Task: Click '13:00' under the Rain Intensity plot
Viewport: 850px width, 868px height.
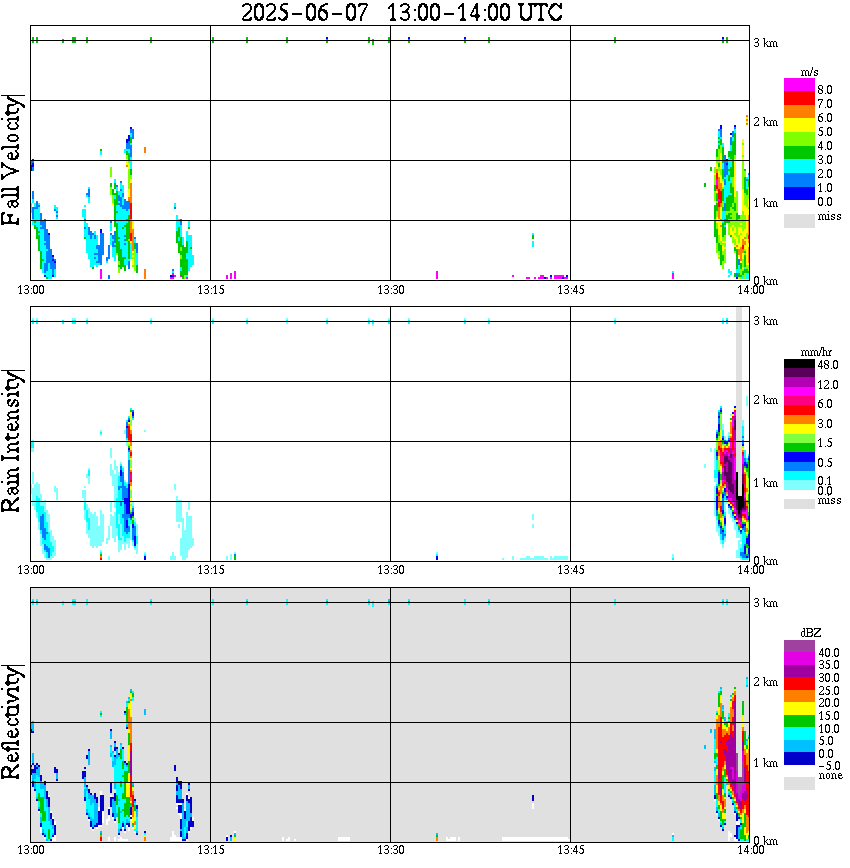Action: click(31, 570)
